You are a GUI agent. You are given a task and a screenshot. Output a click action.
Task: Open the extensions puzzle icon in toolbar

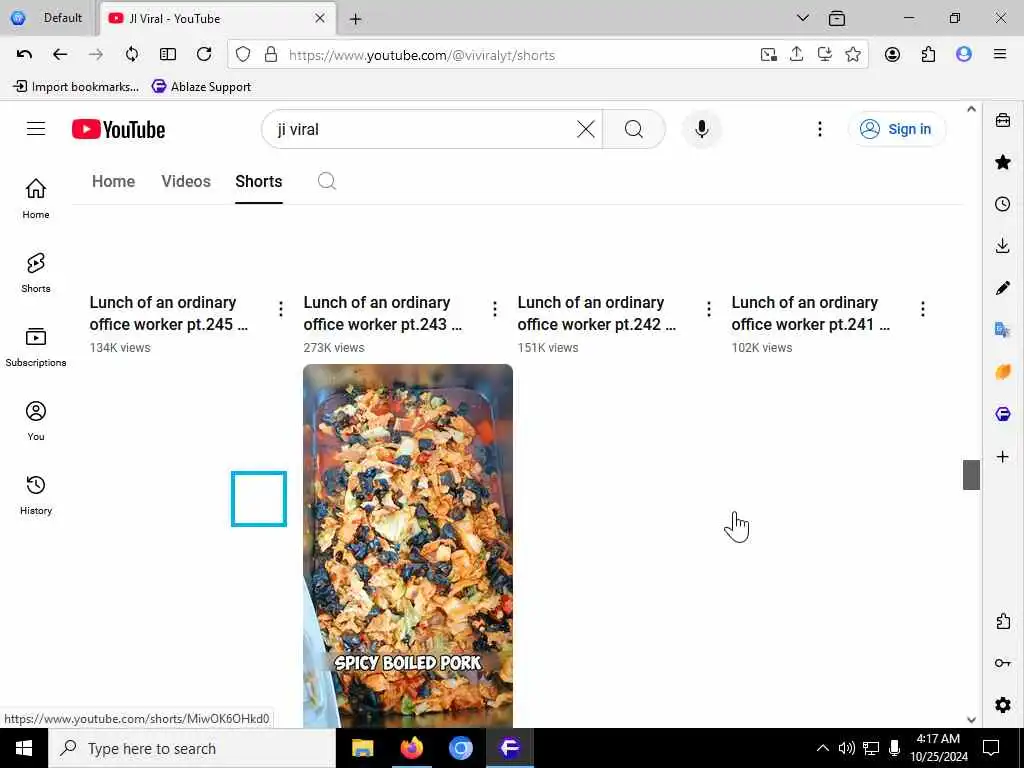pos(928,55)
